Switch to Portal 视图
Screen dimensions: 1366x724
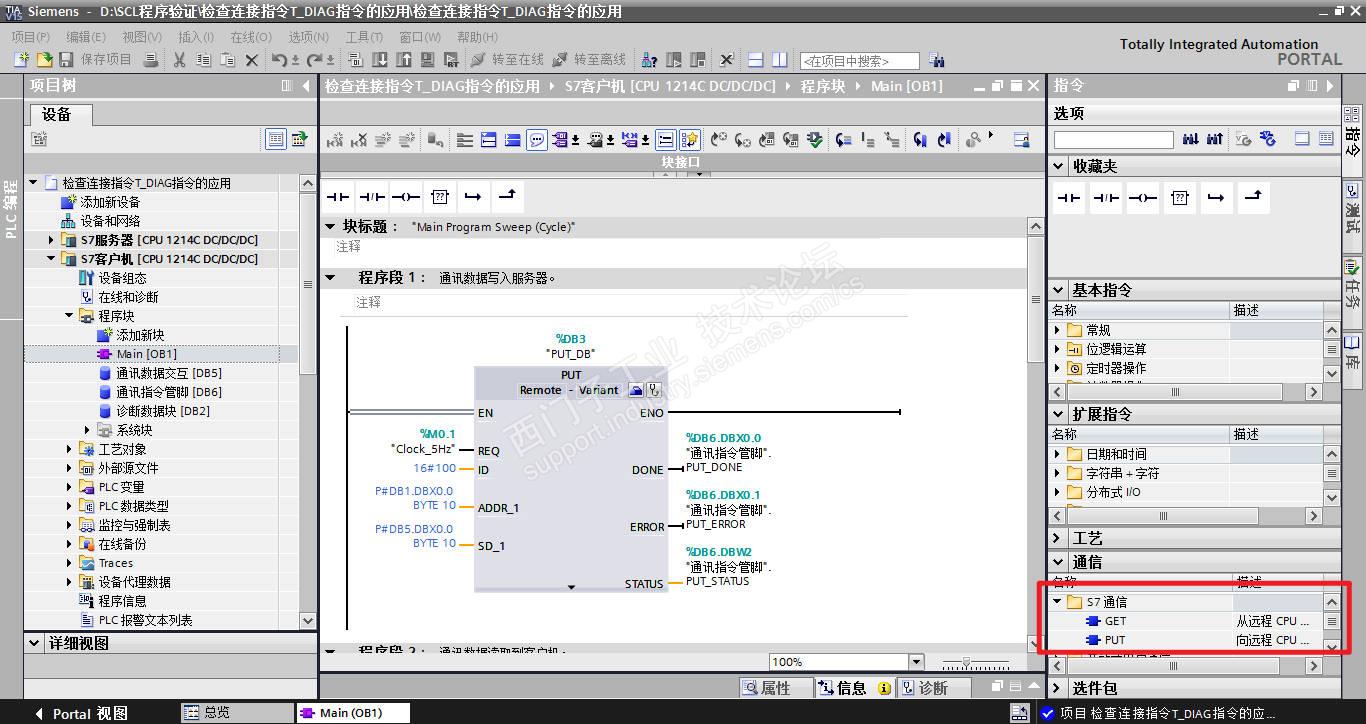click(x=82, y=713)
